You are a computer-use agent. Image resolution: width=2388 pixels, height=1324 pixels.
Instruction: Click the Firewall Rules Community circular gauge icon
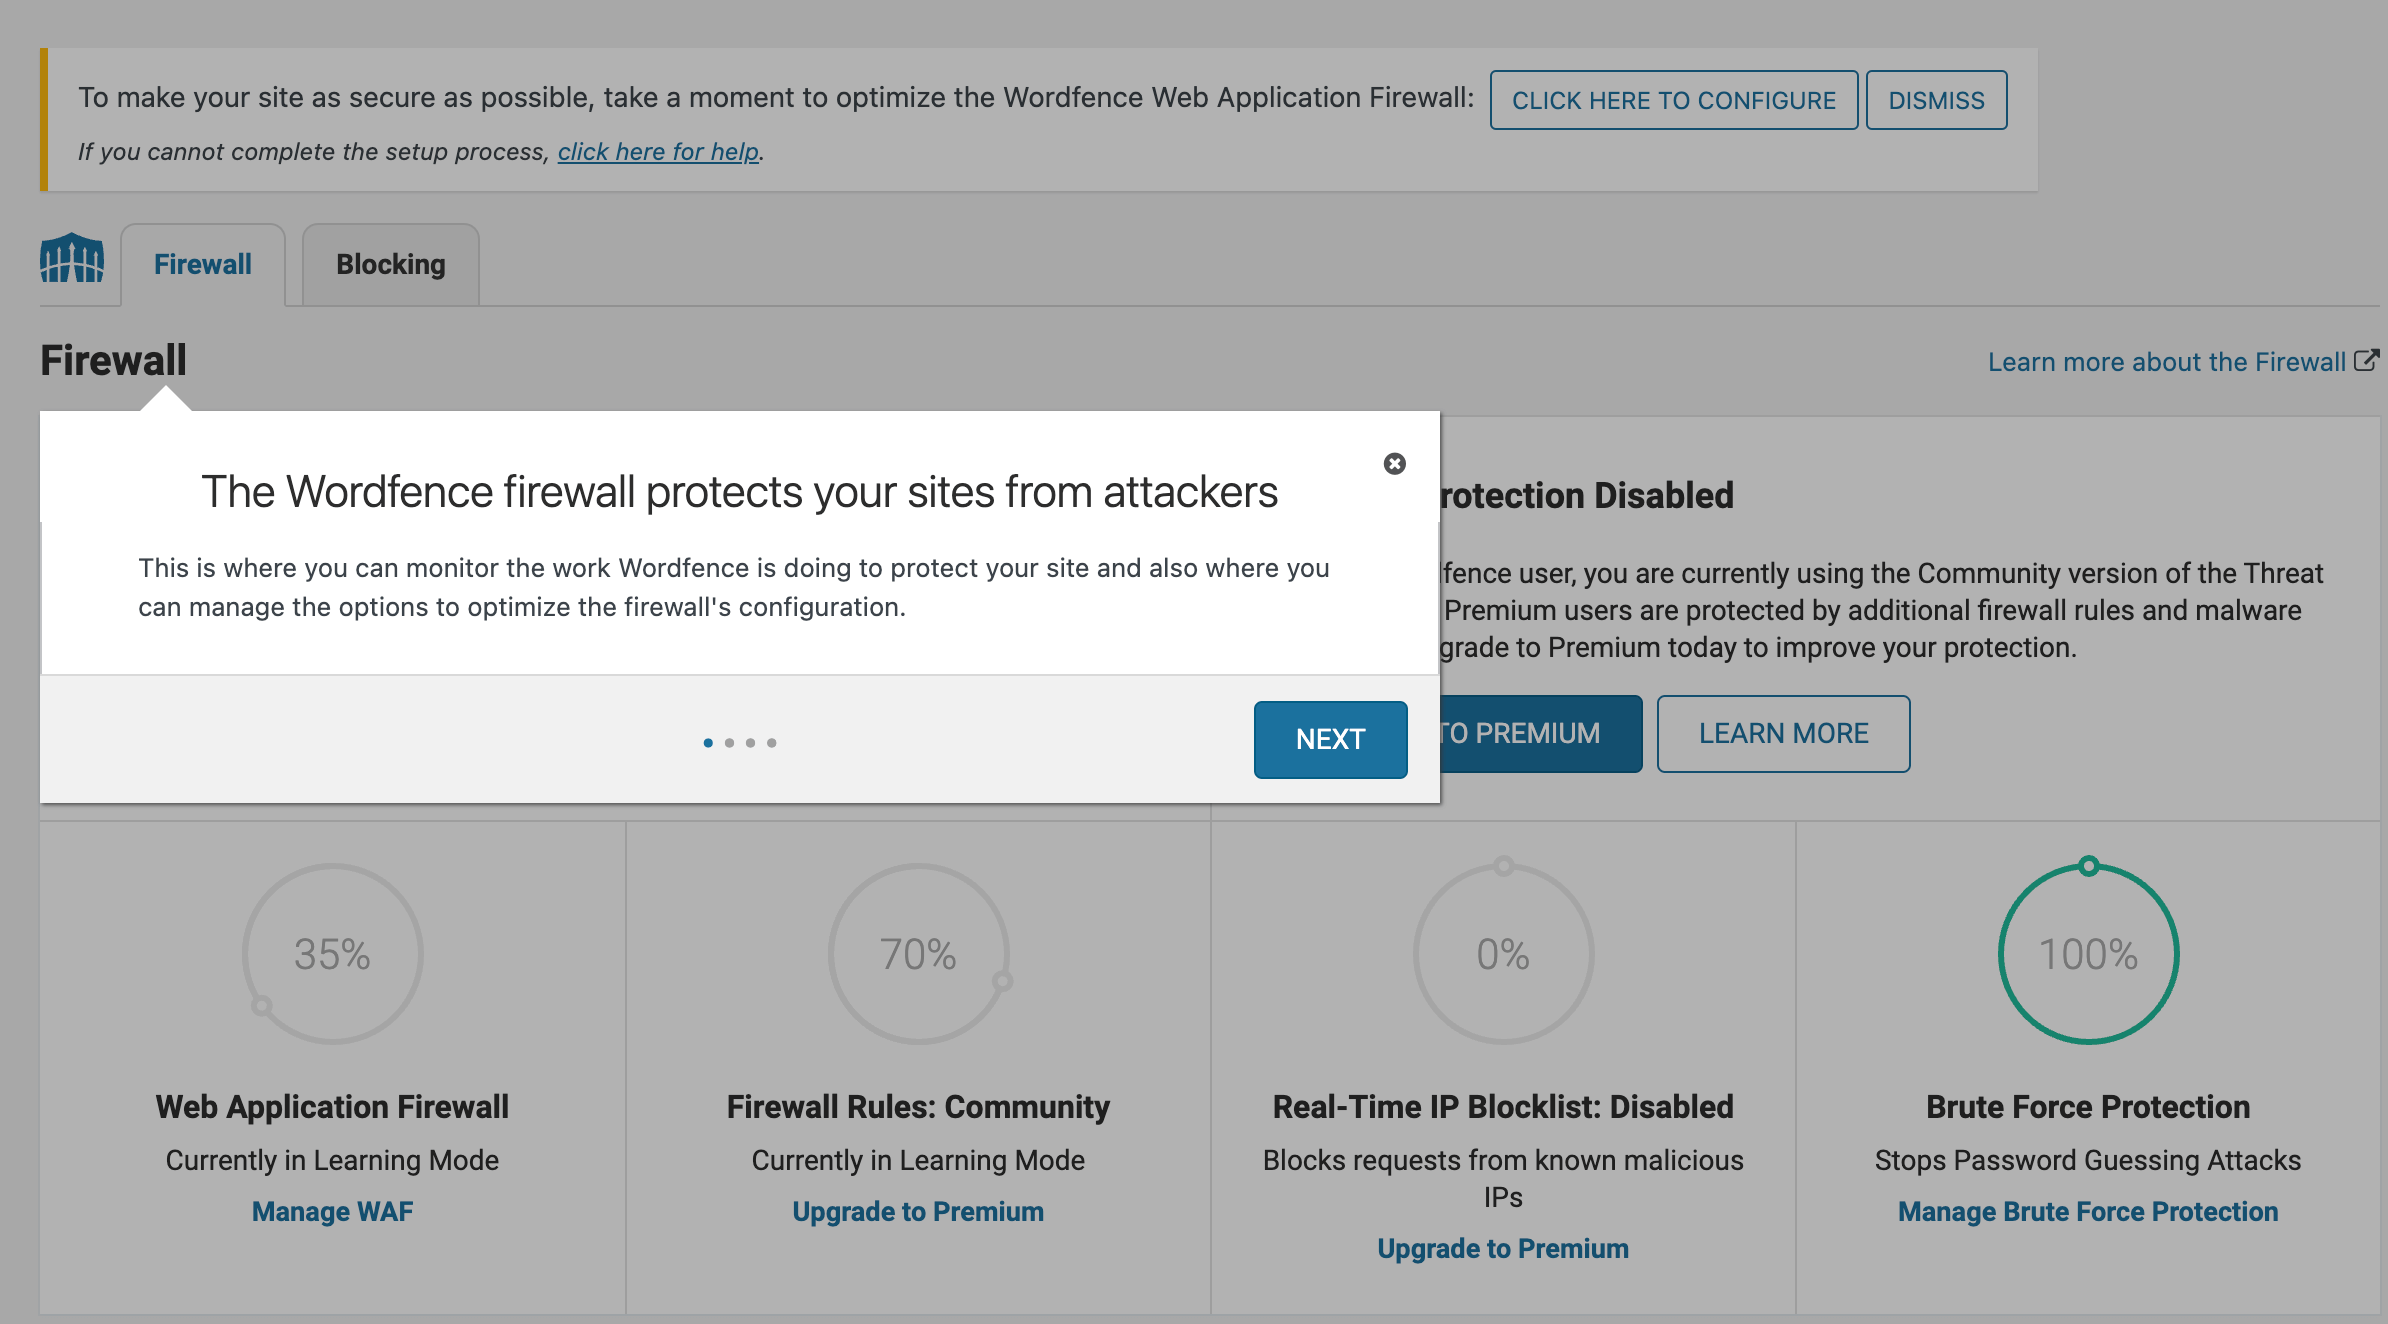[918, 954]
